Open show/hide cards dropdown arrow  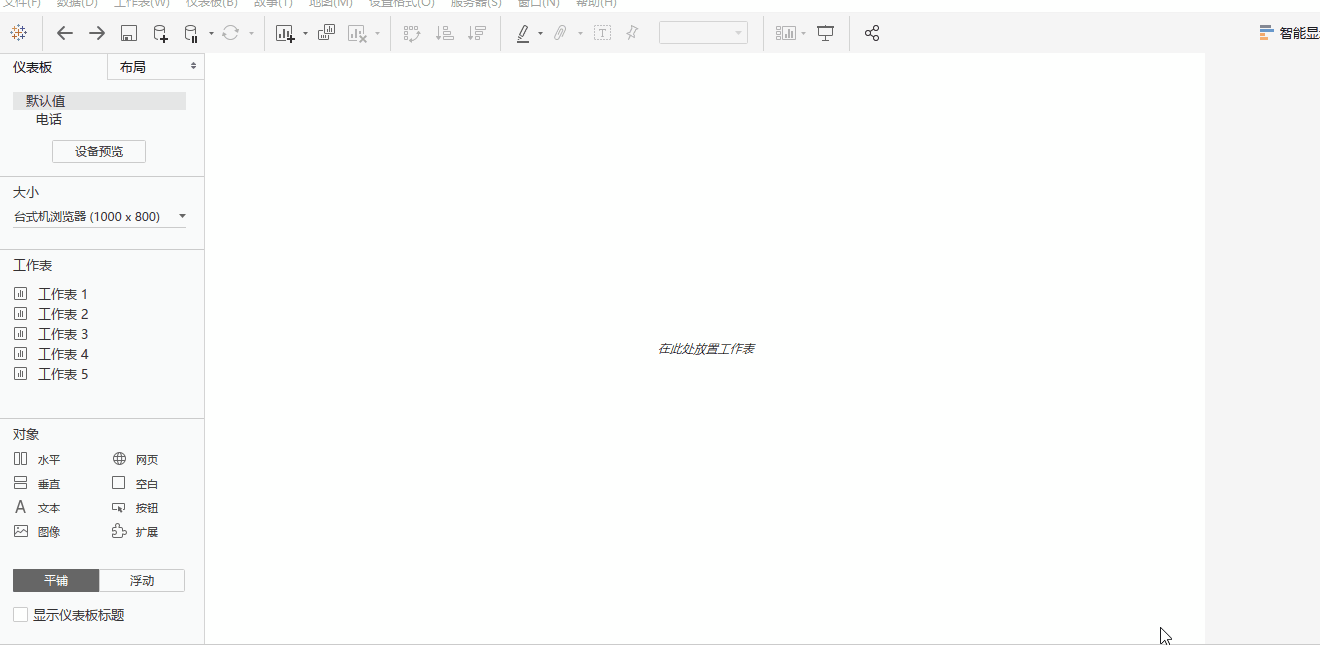pyautogui.click(x=803, y=33)
